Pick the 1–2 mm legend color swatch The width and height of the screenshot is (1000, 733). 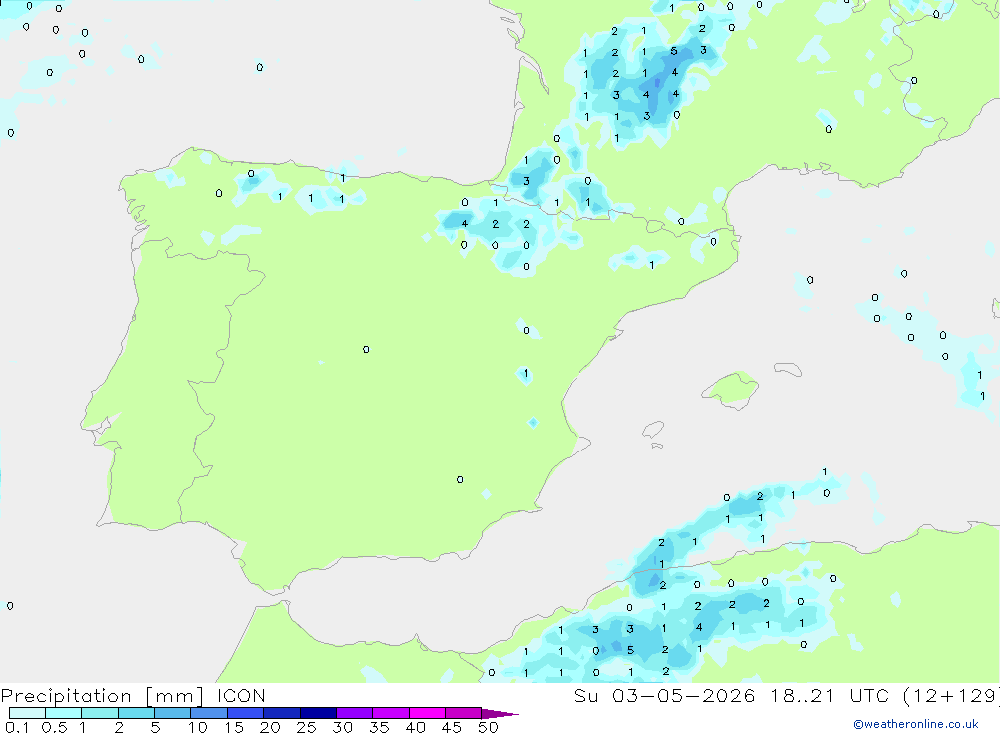[x=100, y=713]
